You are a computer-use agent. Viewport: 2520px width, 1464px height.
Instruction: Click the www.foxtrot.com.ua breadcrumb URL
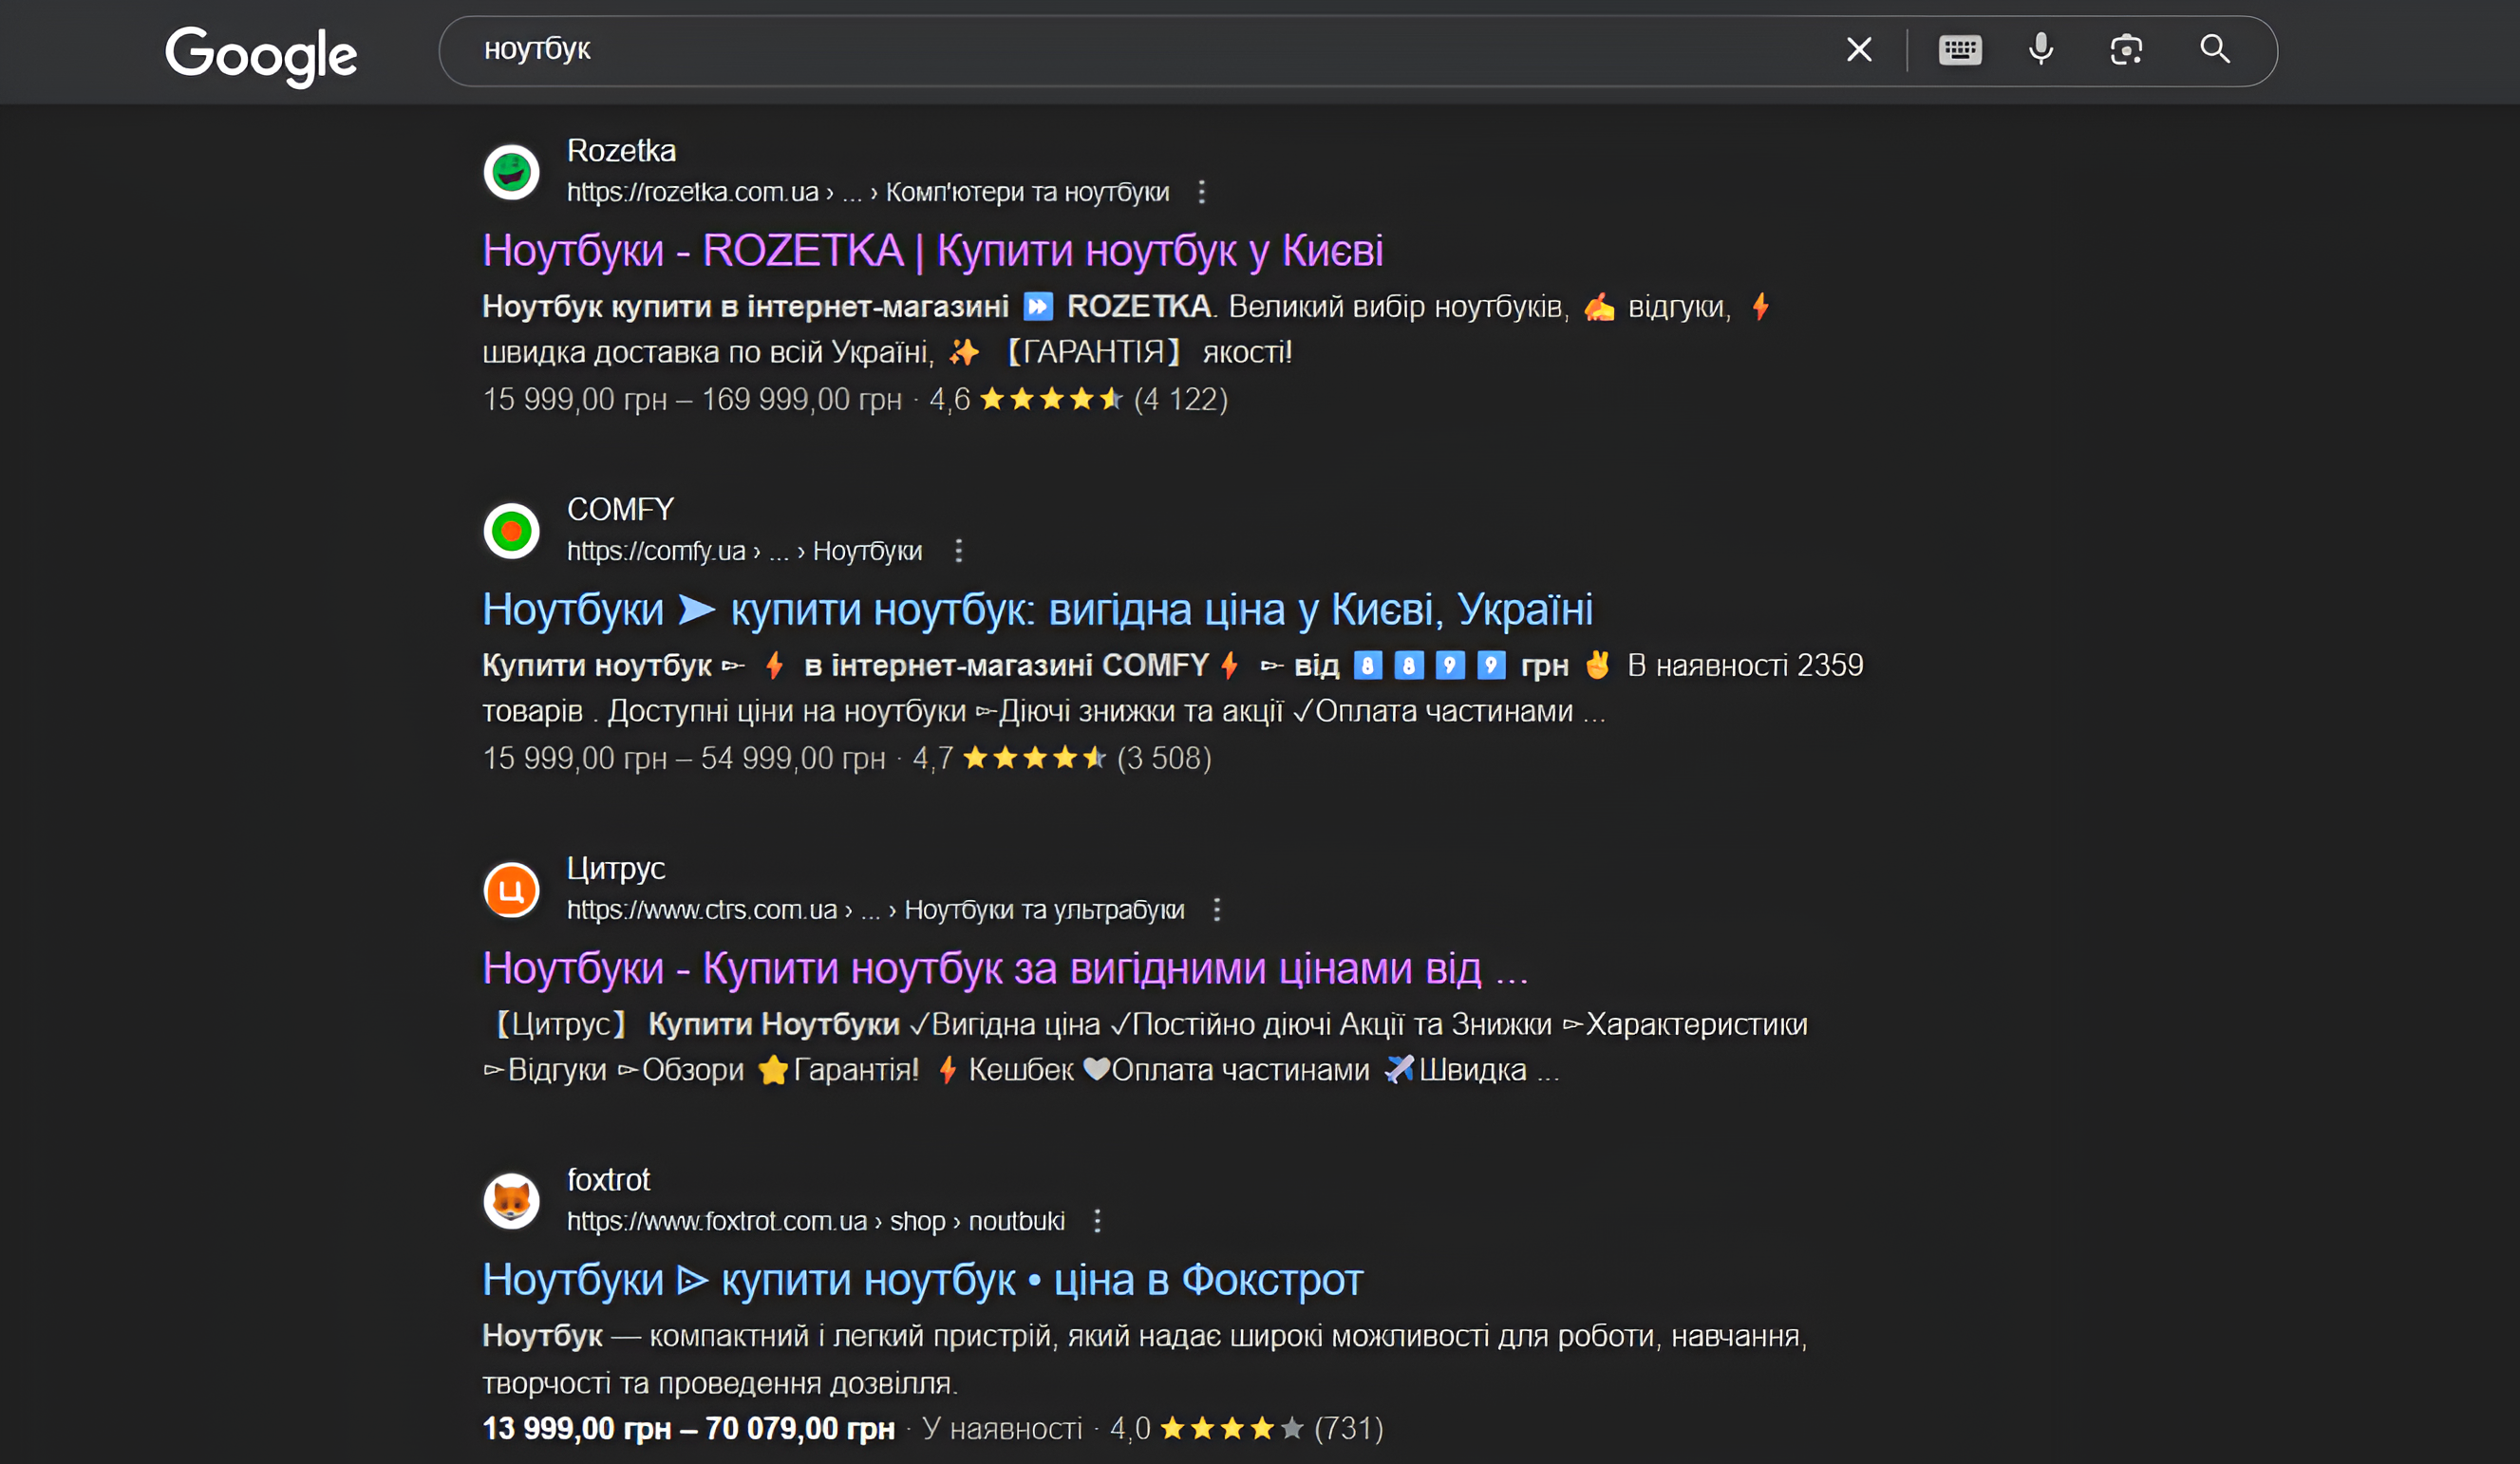coord(815,1221)
